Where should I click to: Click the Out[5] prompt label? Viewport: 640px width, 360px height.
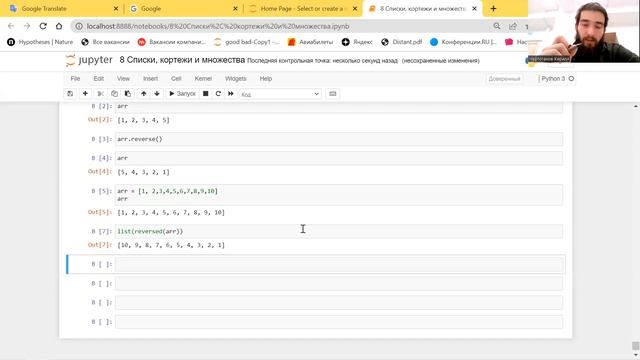tap(100, 212)
